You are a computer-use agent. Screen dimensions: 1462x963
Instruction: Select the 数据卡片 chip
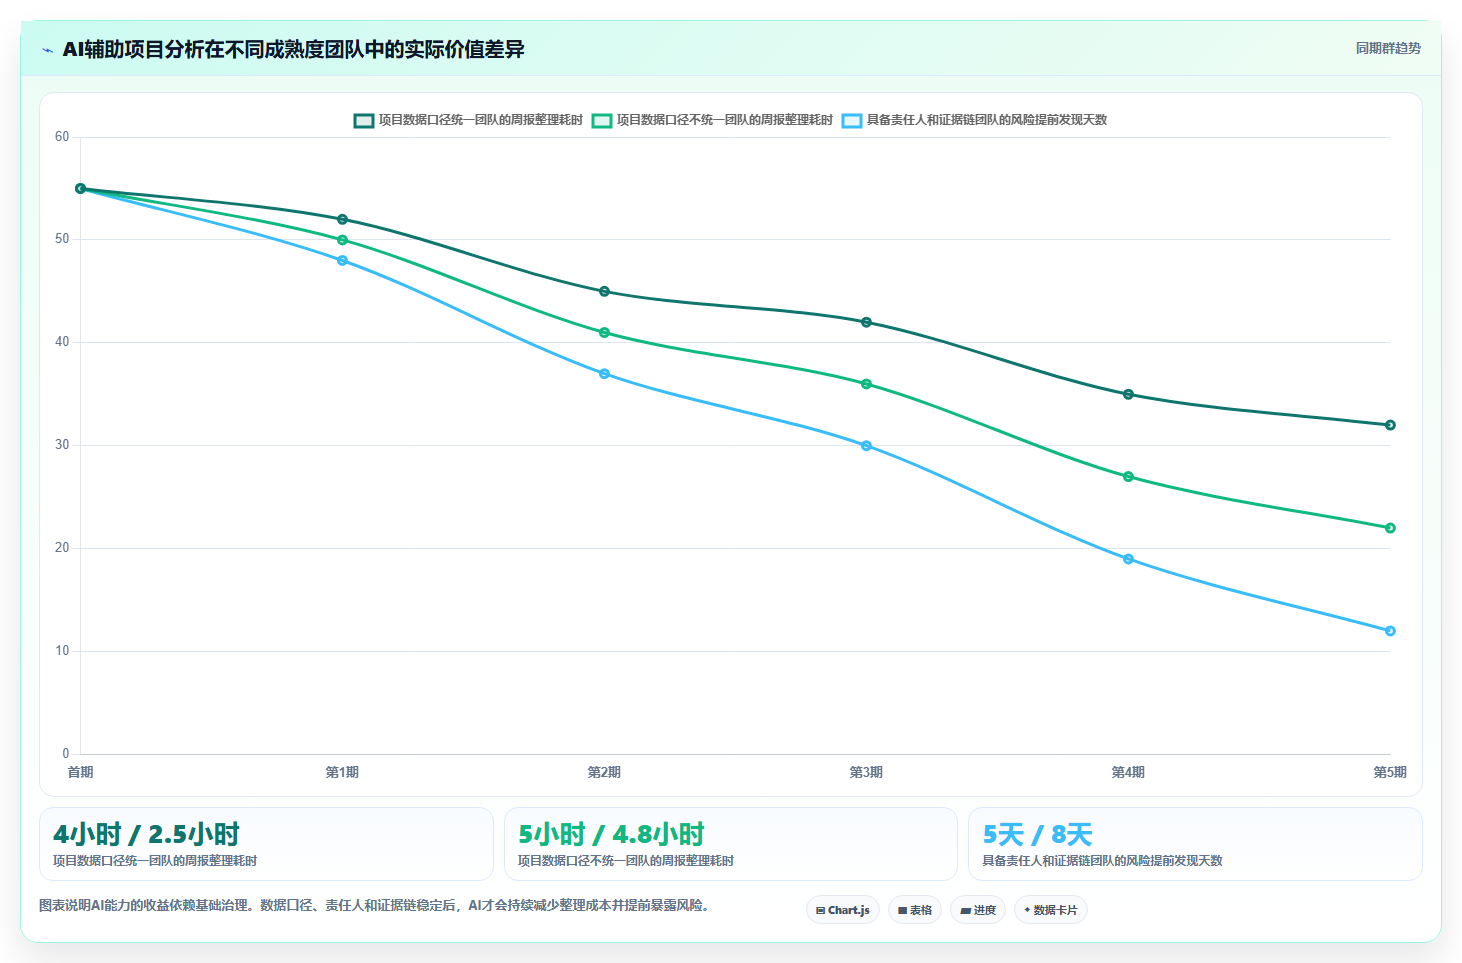[1051, 910]
